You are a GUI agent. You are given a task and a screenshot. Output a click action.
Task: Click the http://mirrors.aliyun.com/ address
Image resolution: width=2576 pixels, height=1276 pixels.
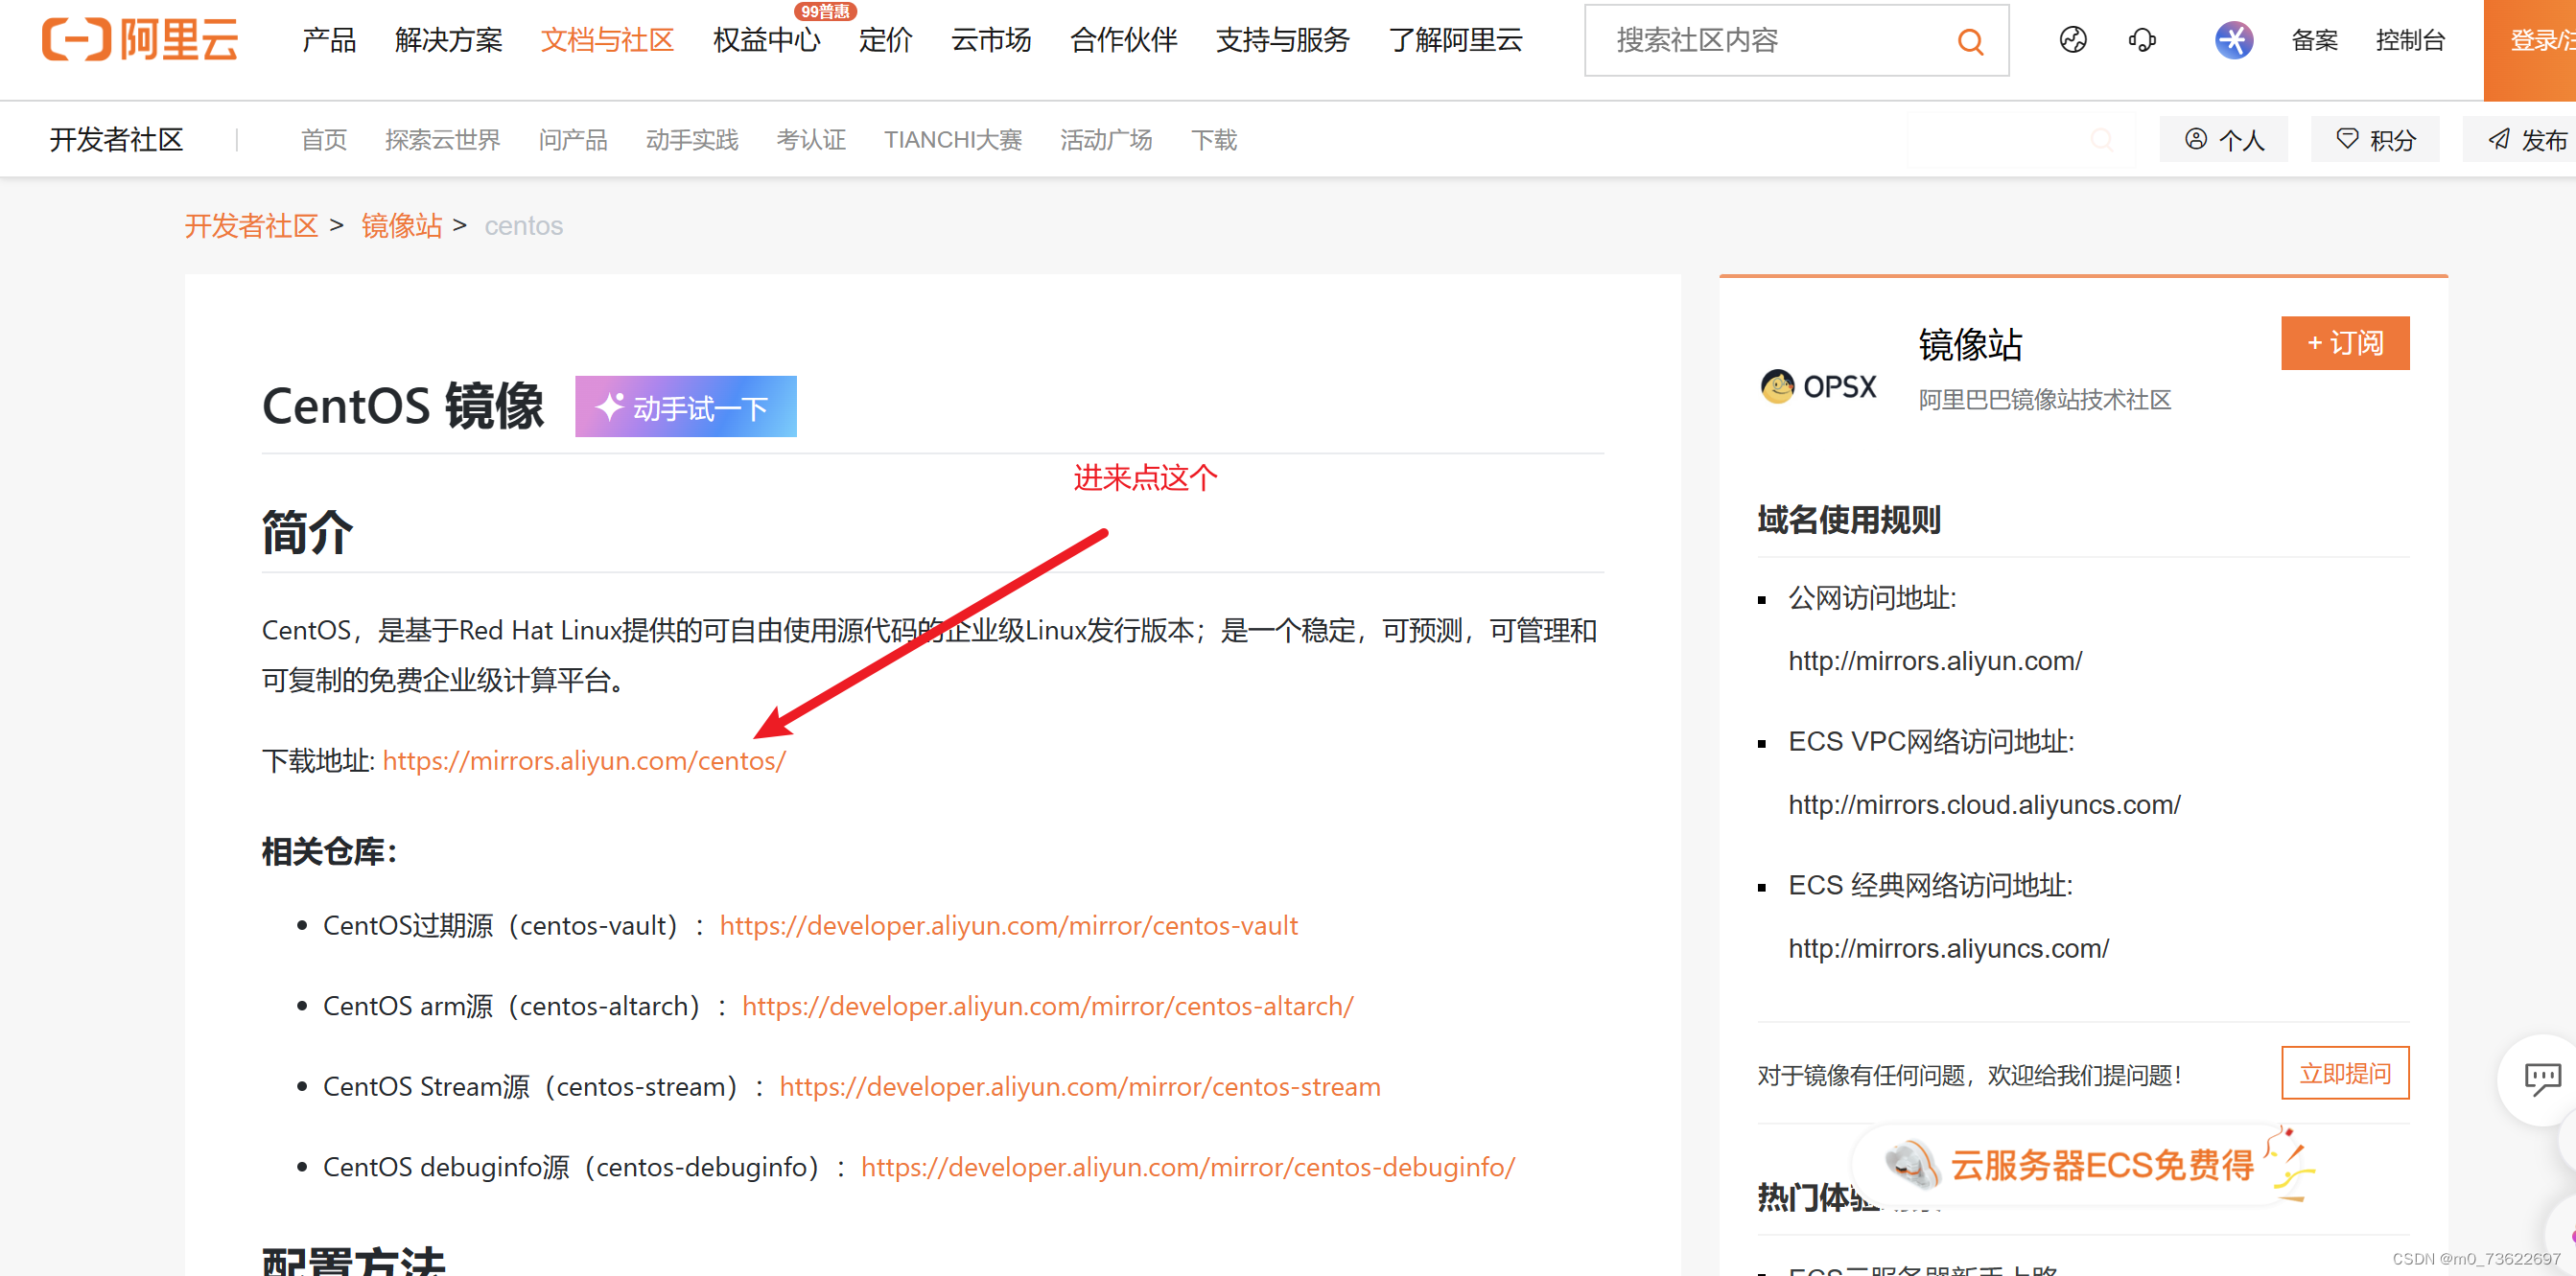click(1935, 661)
